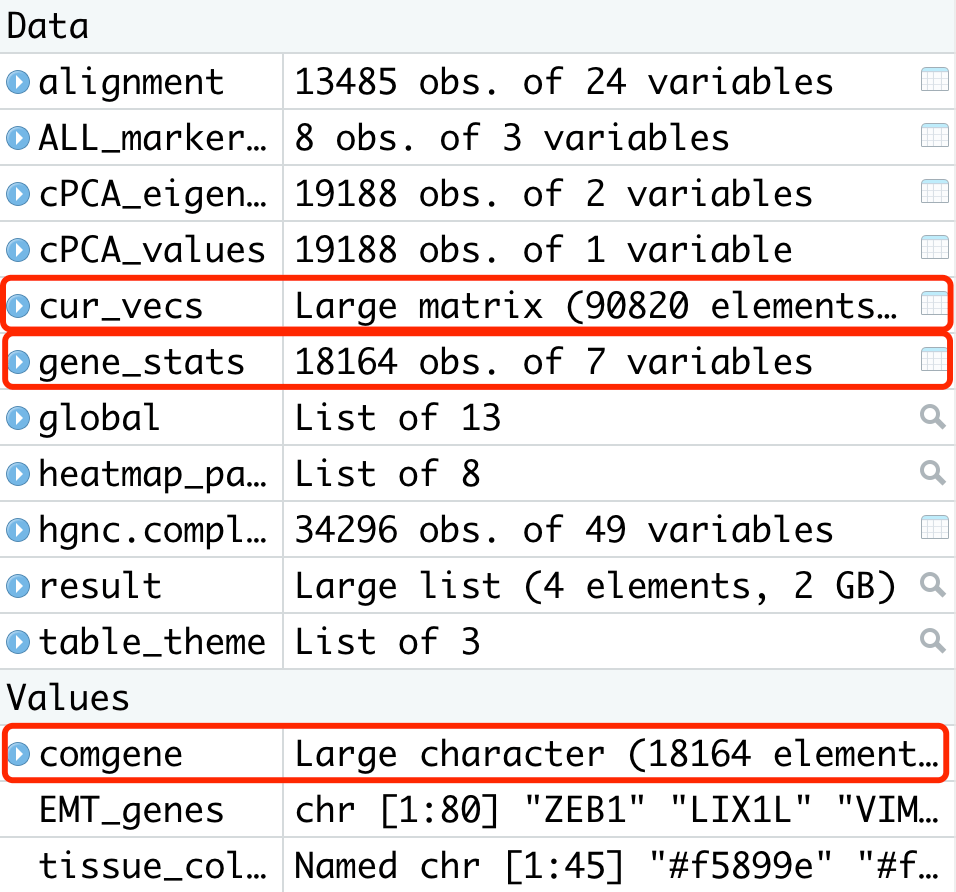Click the Data section header
The height and width of the screenshot is (892, 956).
click(47, 26)
